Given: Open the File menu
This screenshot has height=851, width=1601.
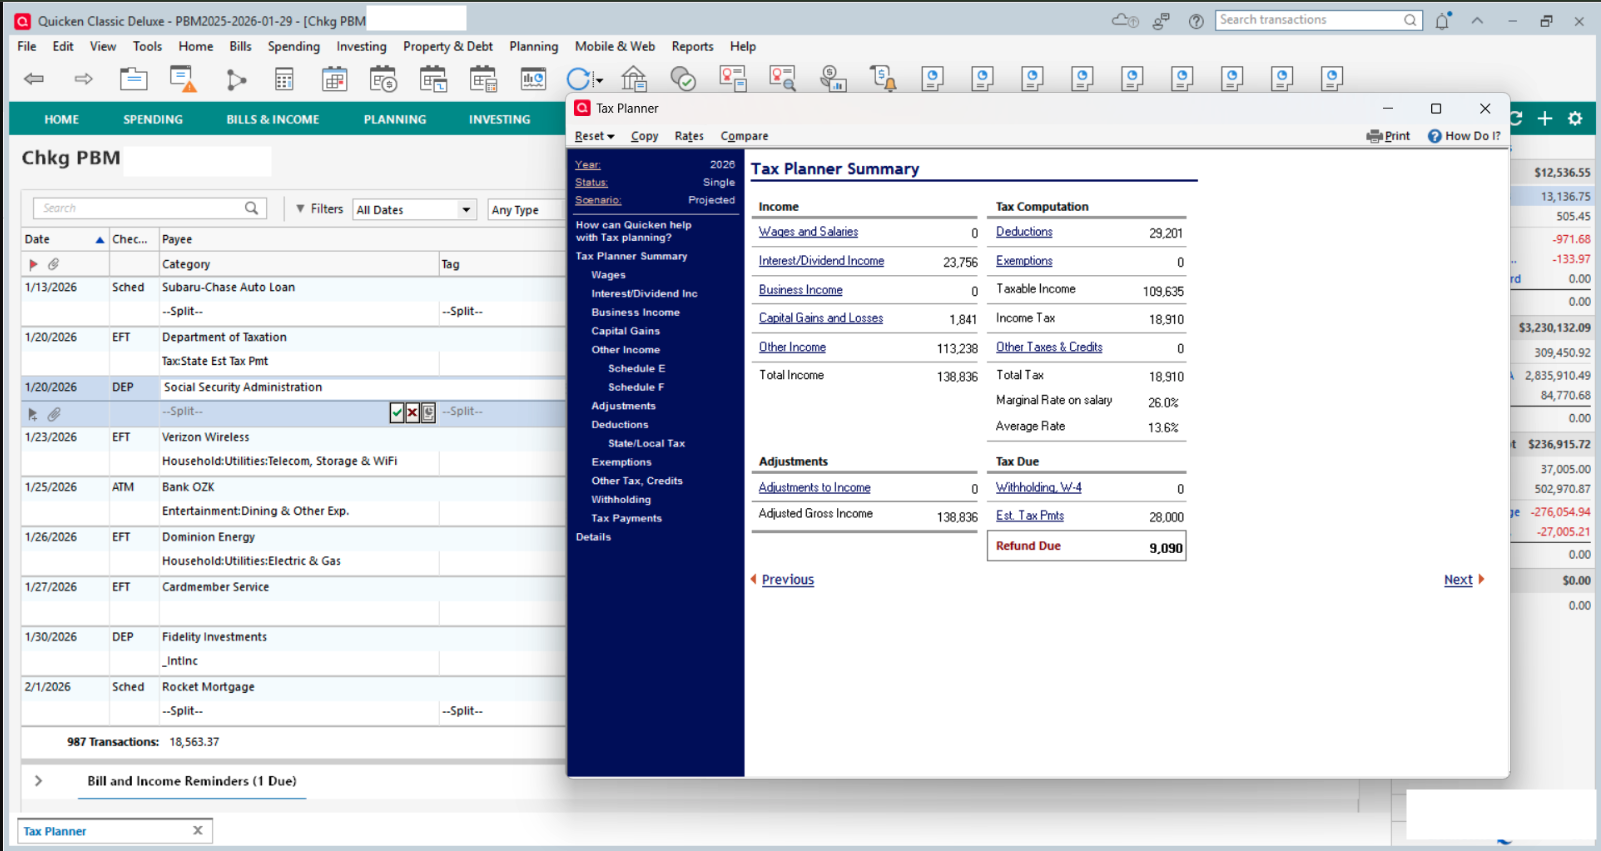Looking at the screenshot, I should coord(27,46).
